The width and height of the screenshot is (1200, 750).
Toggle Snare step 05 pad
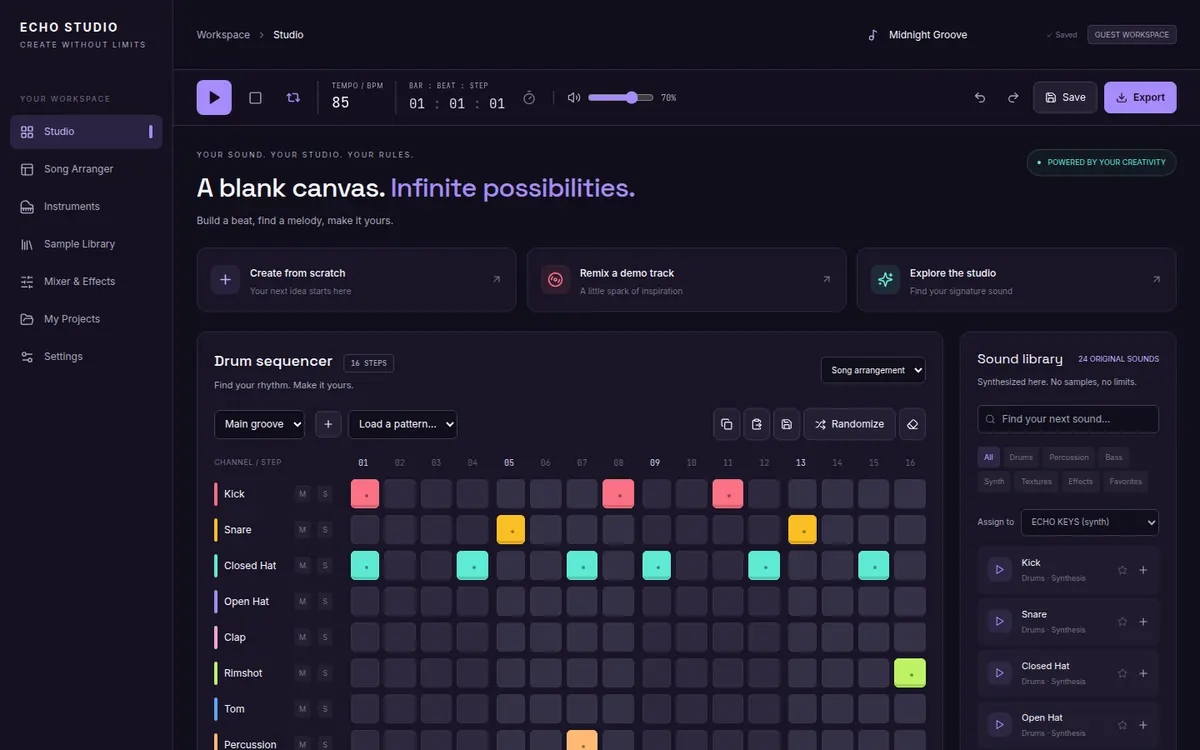click(511, 530)
